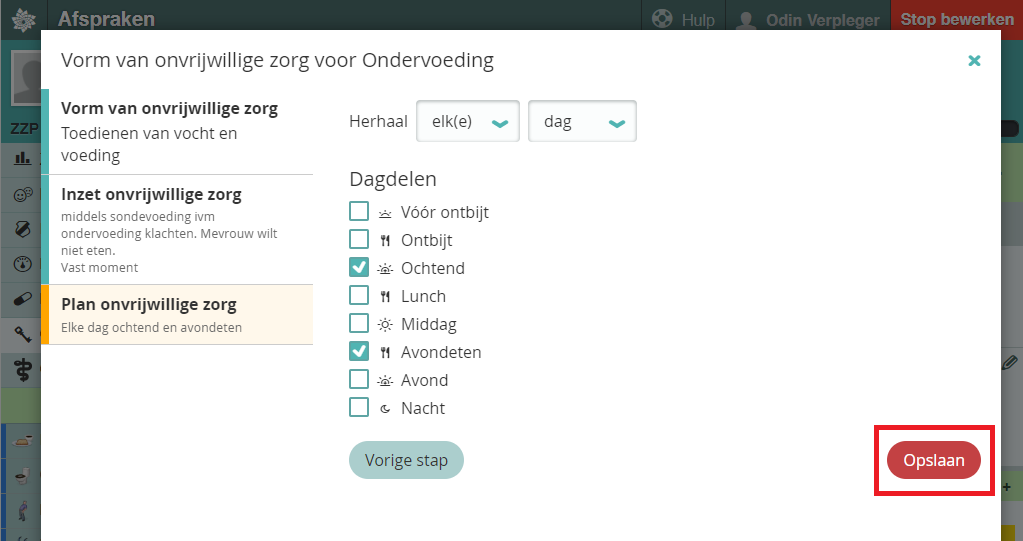Screen dimensions: 1023x541
Task: Select the gauge meter sidebar icon
Action: 21,264
